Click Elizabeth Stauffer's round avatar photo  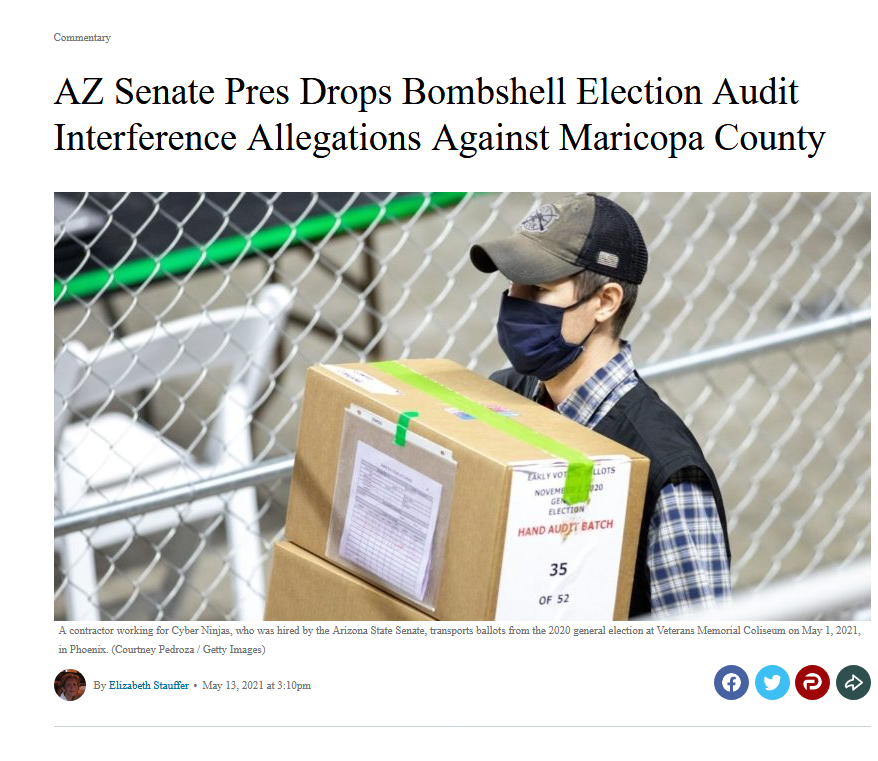pyautogui.click(x=70, y=685)
